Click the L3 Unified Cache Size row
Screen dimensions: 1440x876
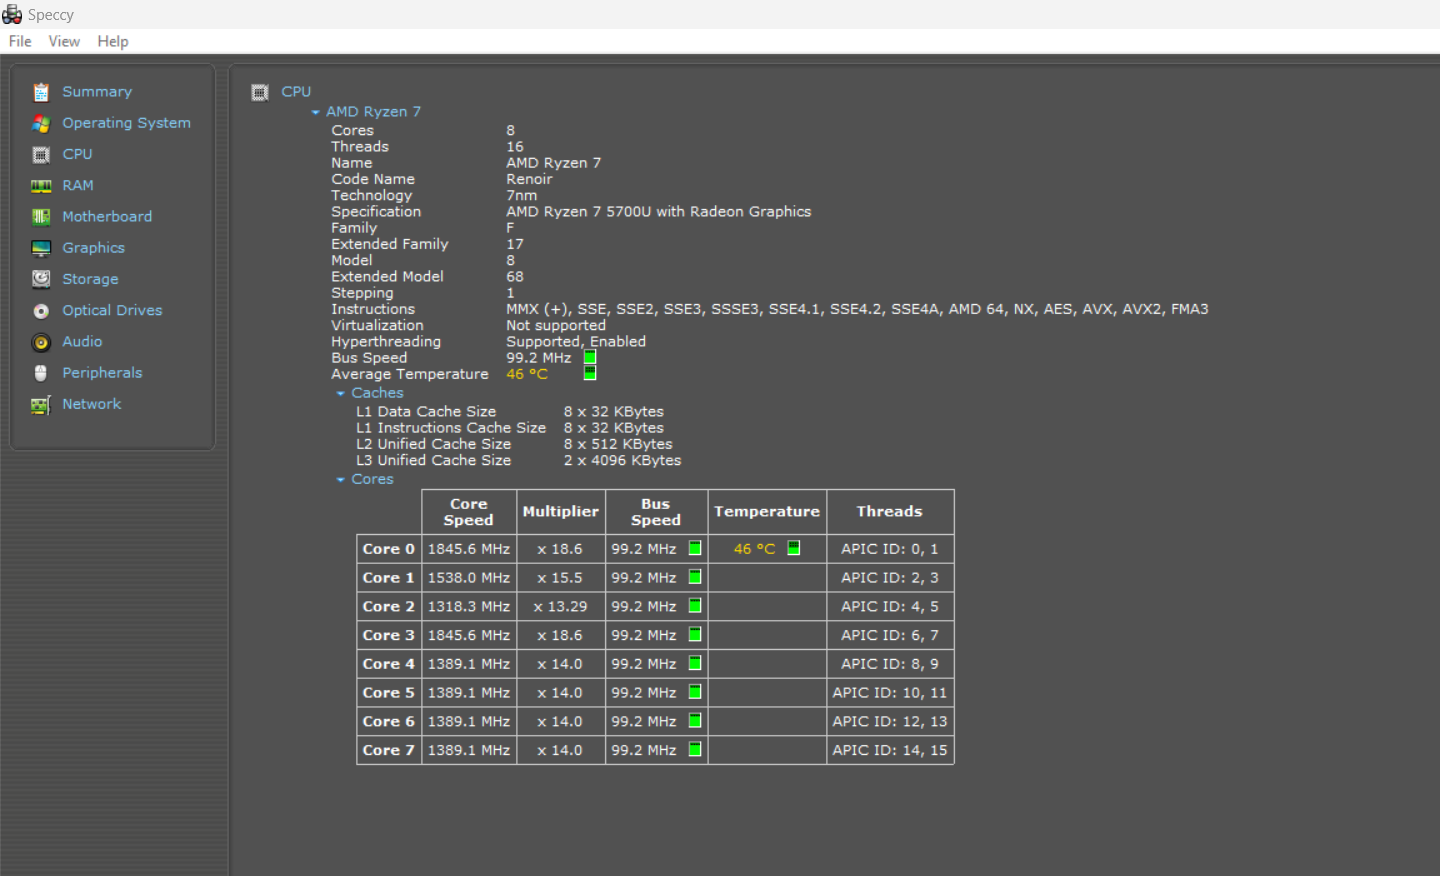(x=519, y=461)
